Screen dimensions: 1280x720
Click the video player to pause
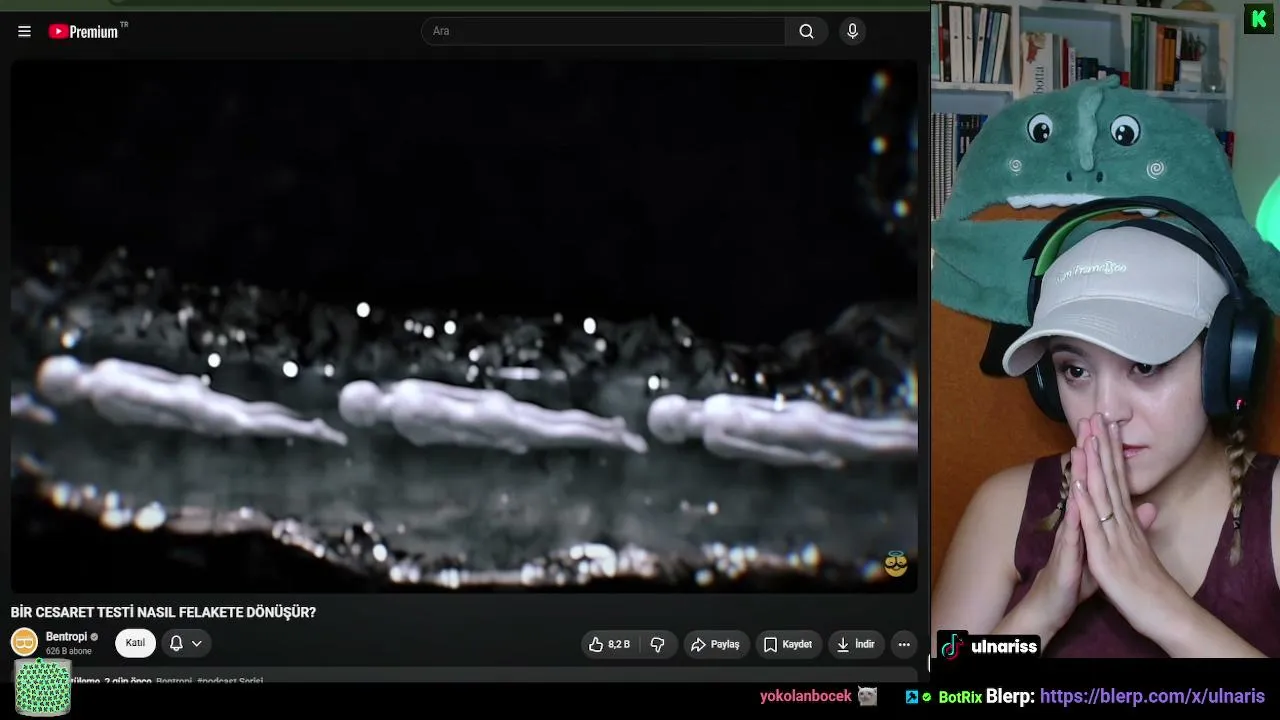tap(464, 326)
